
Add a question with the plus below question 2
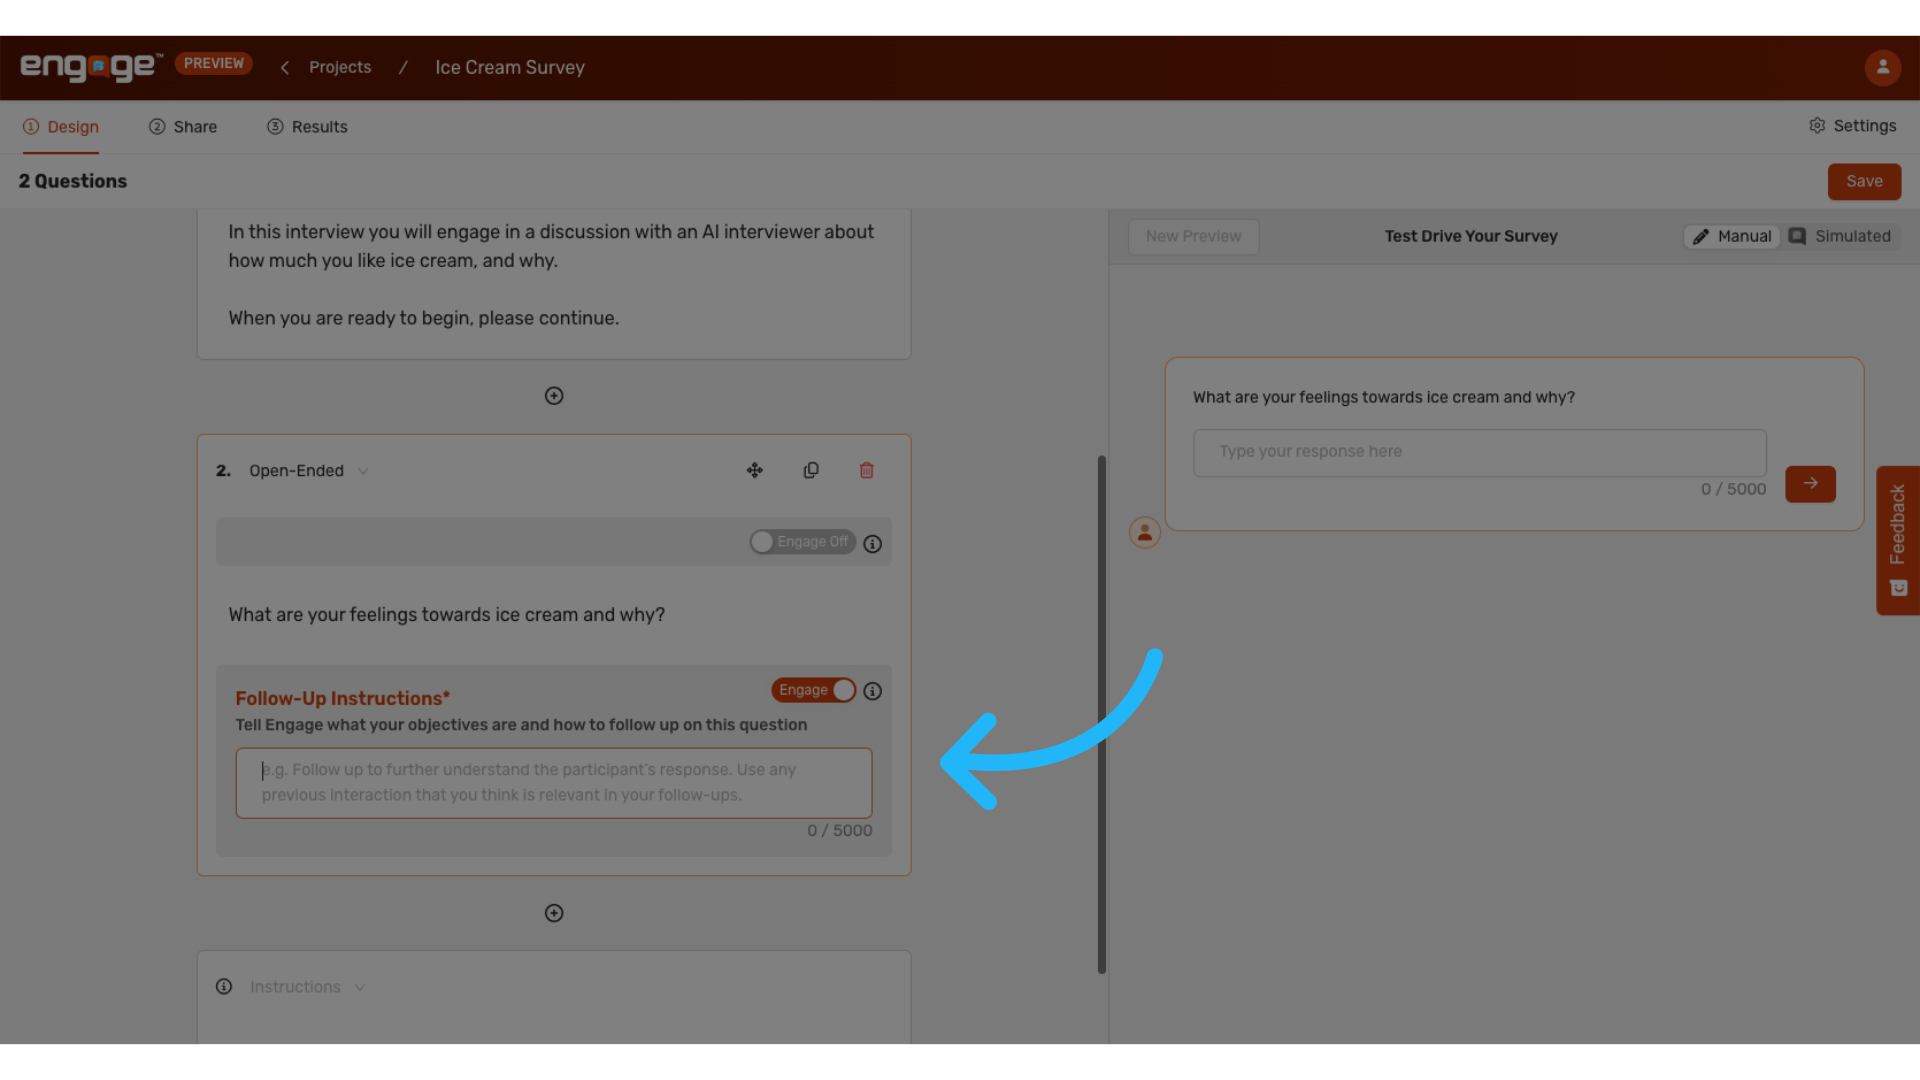click(x=554, y=913)
